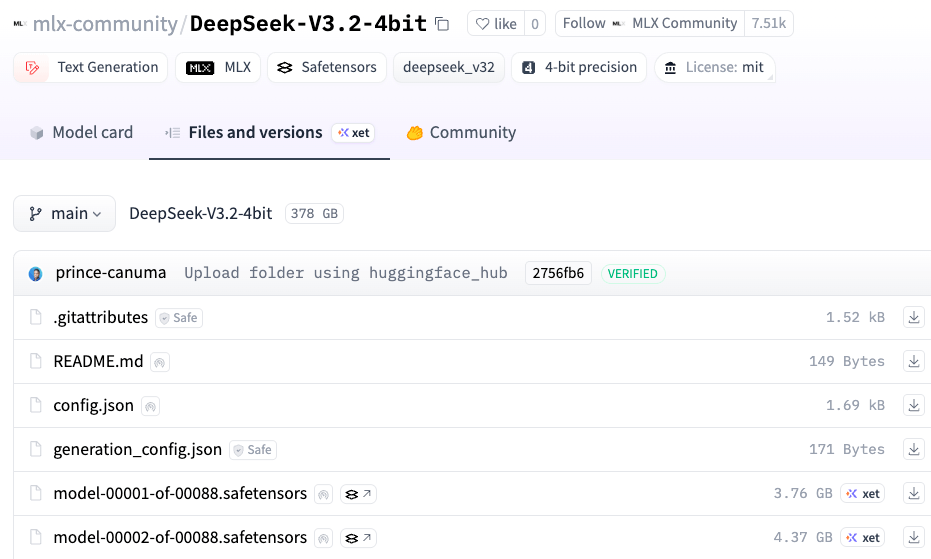Click the scan status icon beside config.json
931x559 pixels.
(x=150, y=406)
